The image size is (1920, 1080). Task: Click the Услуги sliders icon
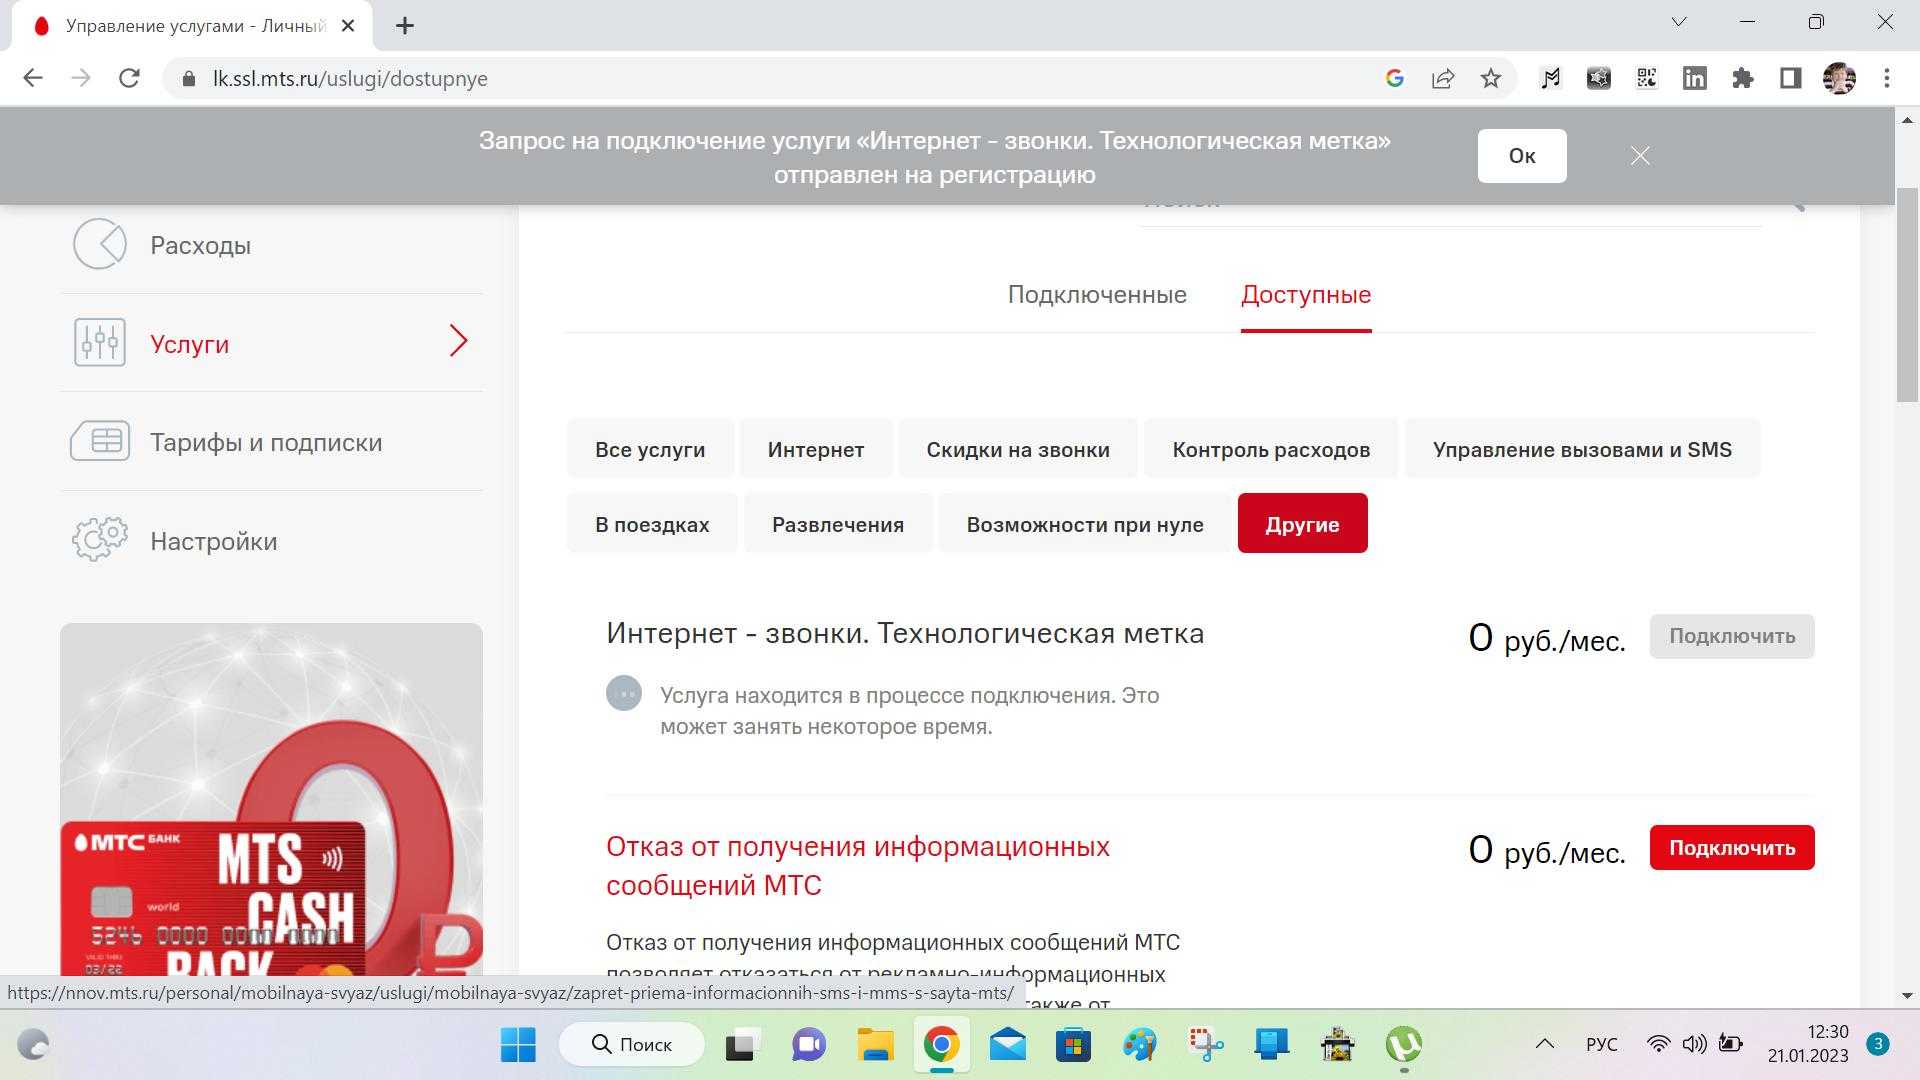pyautogui.click(x=100, y=342)
